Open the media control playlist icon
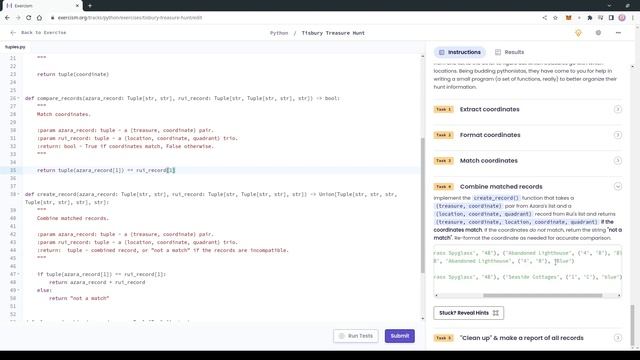 tap(600, 18)
